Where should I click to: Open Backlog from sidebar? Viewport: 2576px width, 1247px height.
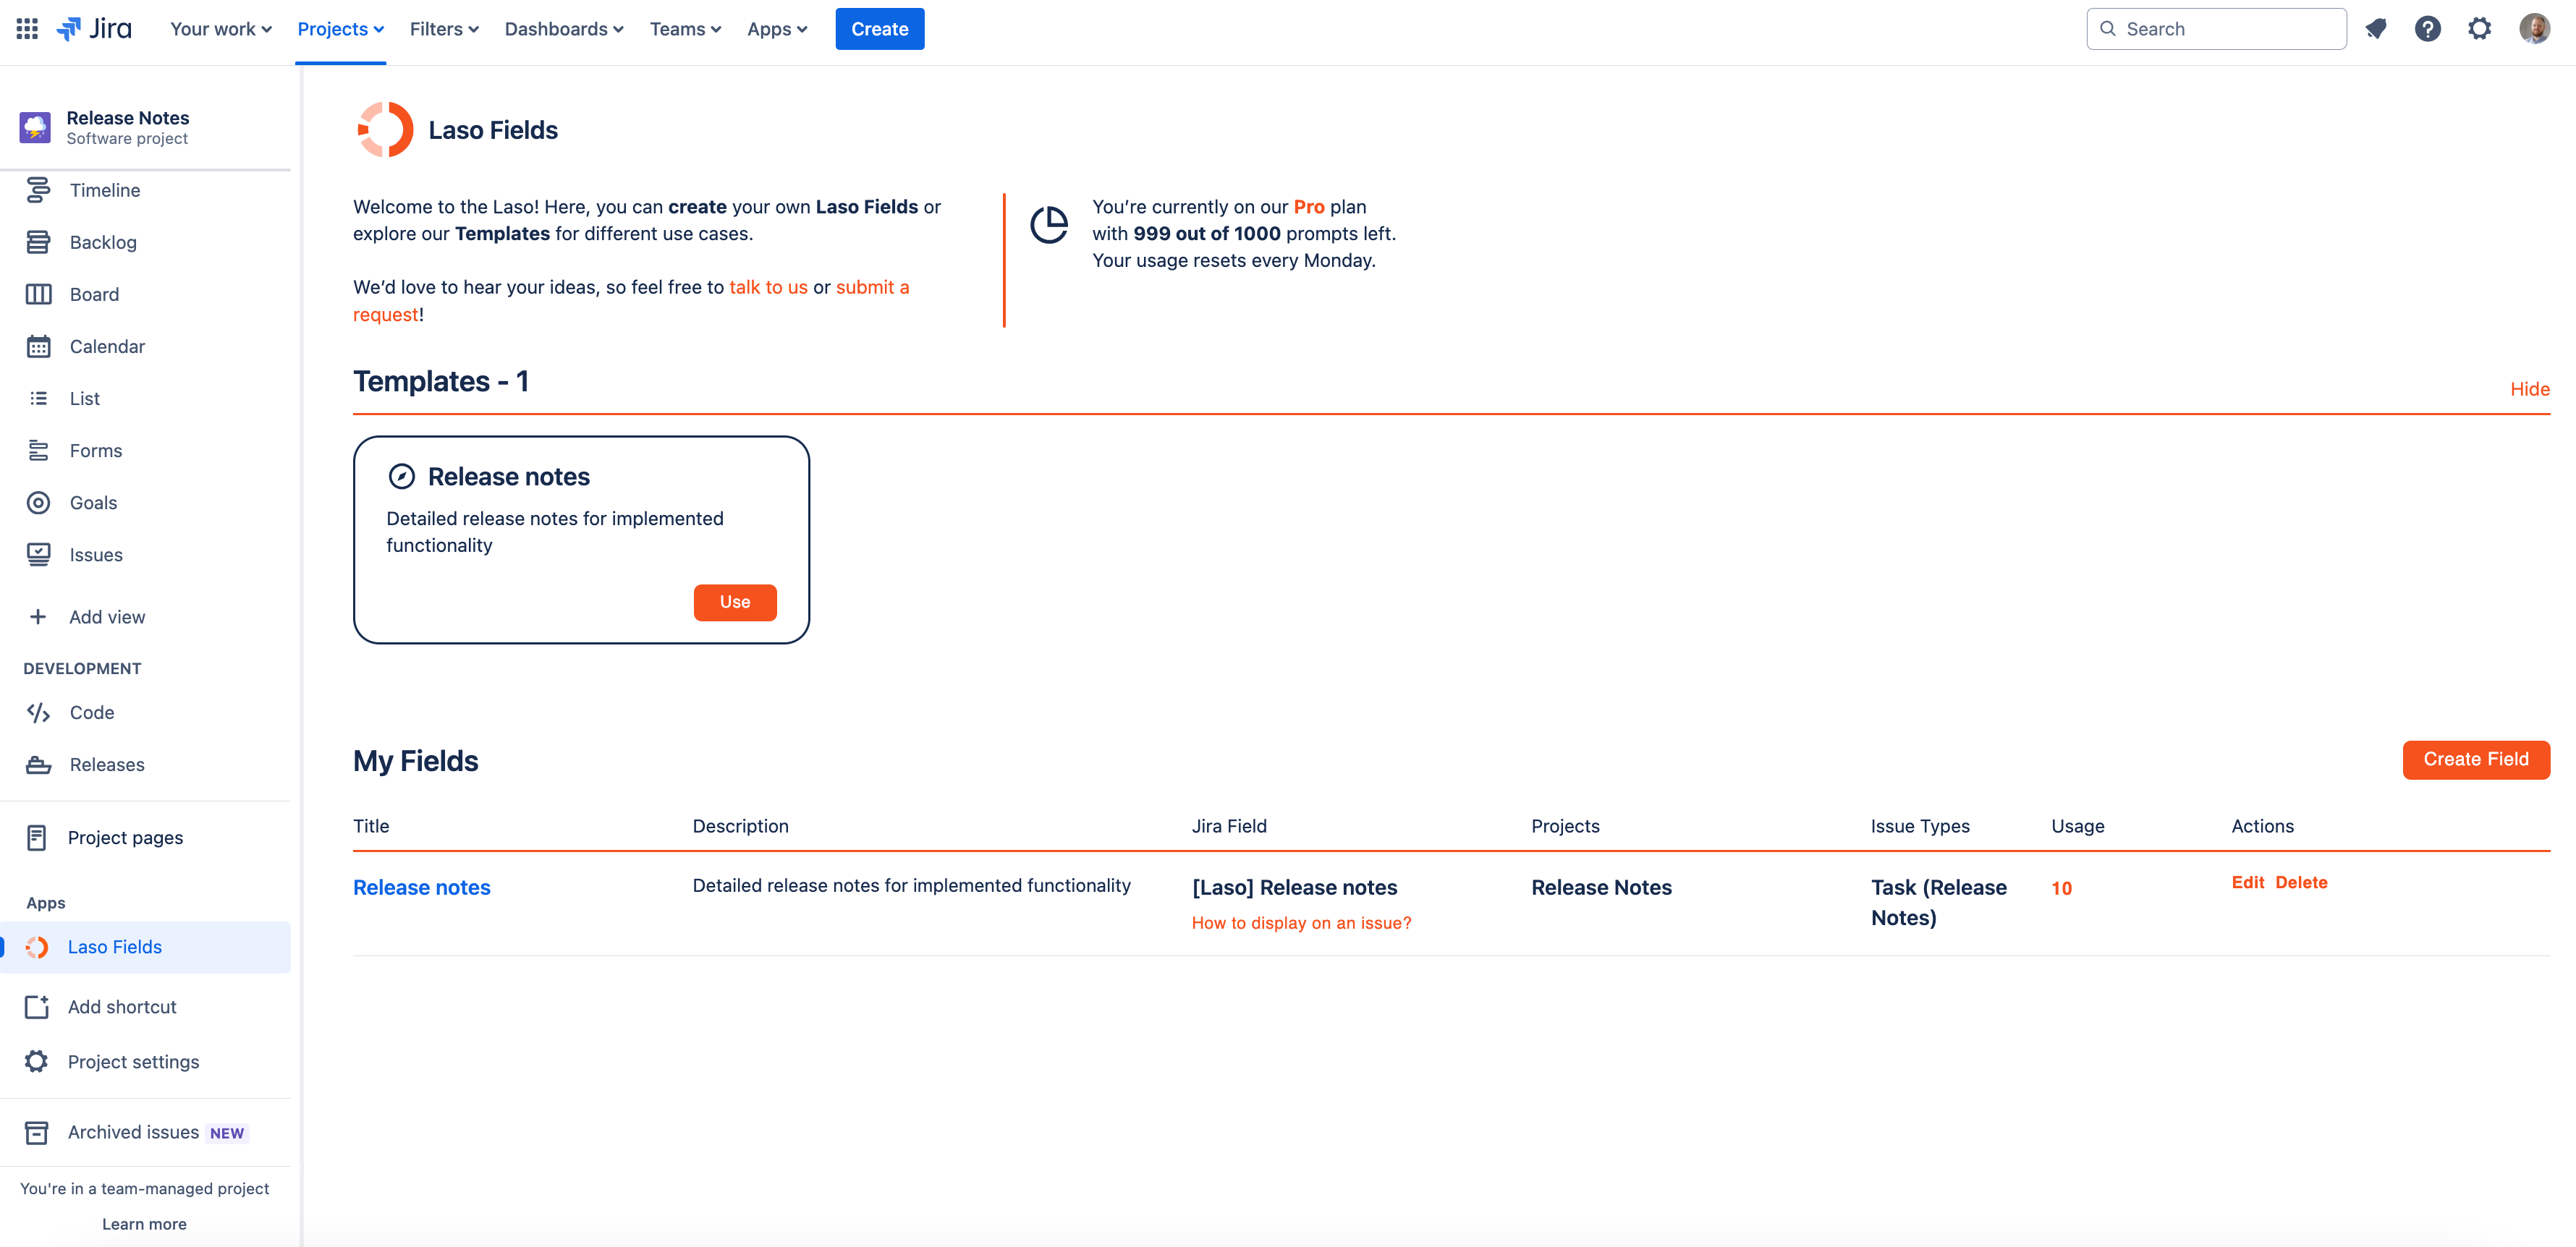[x=103, y=242]
